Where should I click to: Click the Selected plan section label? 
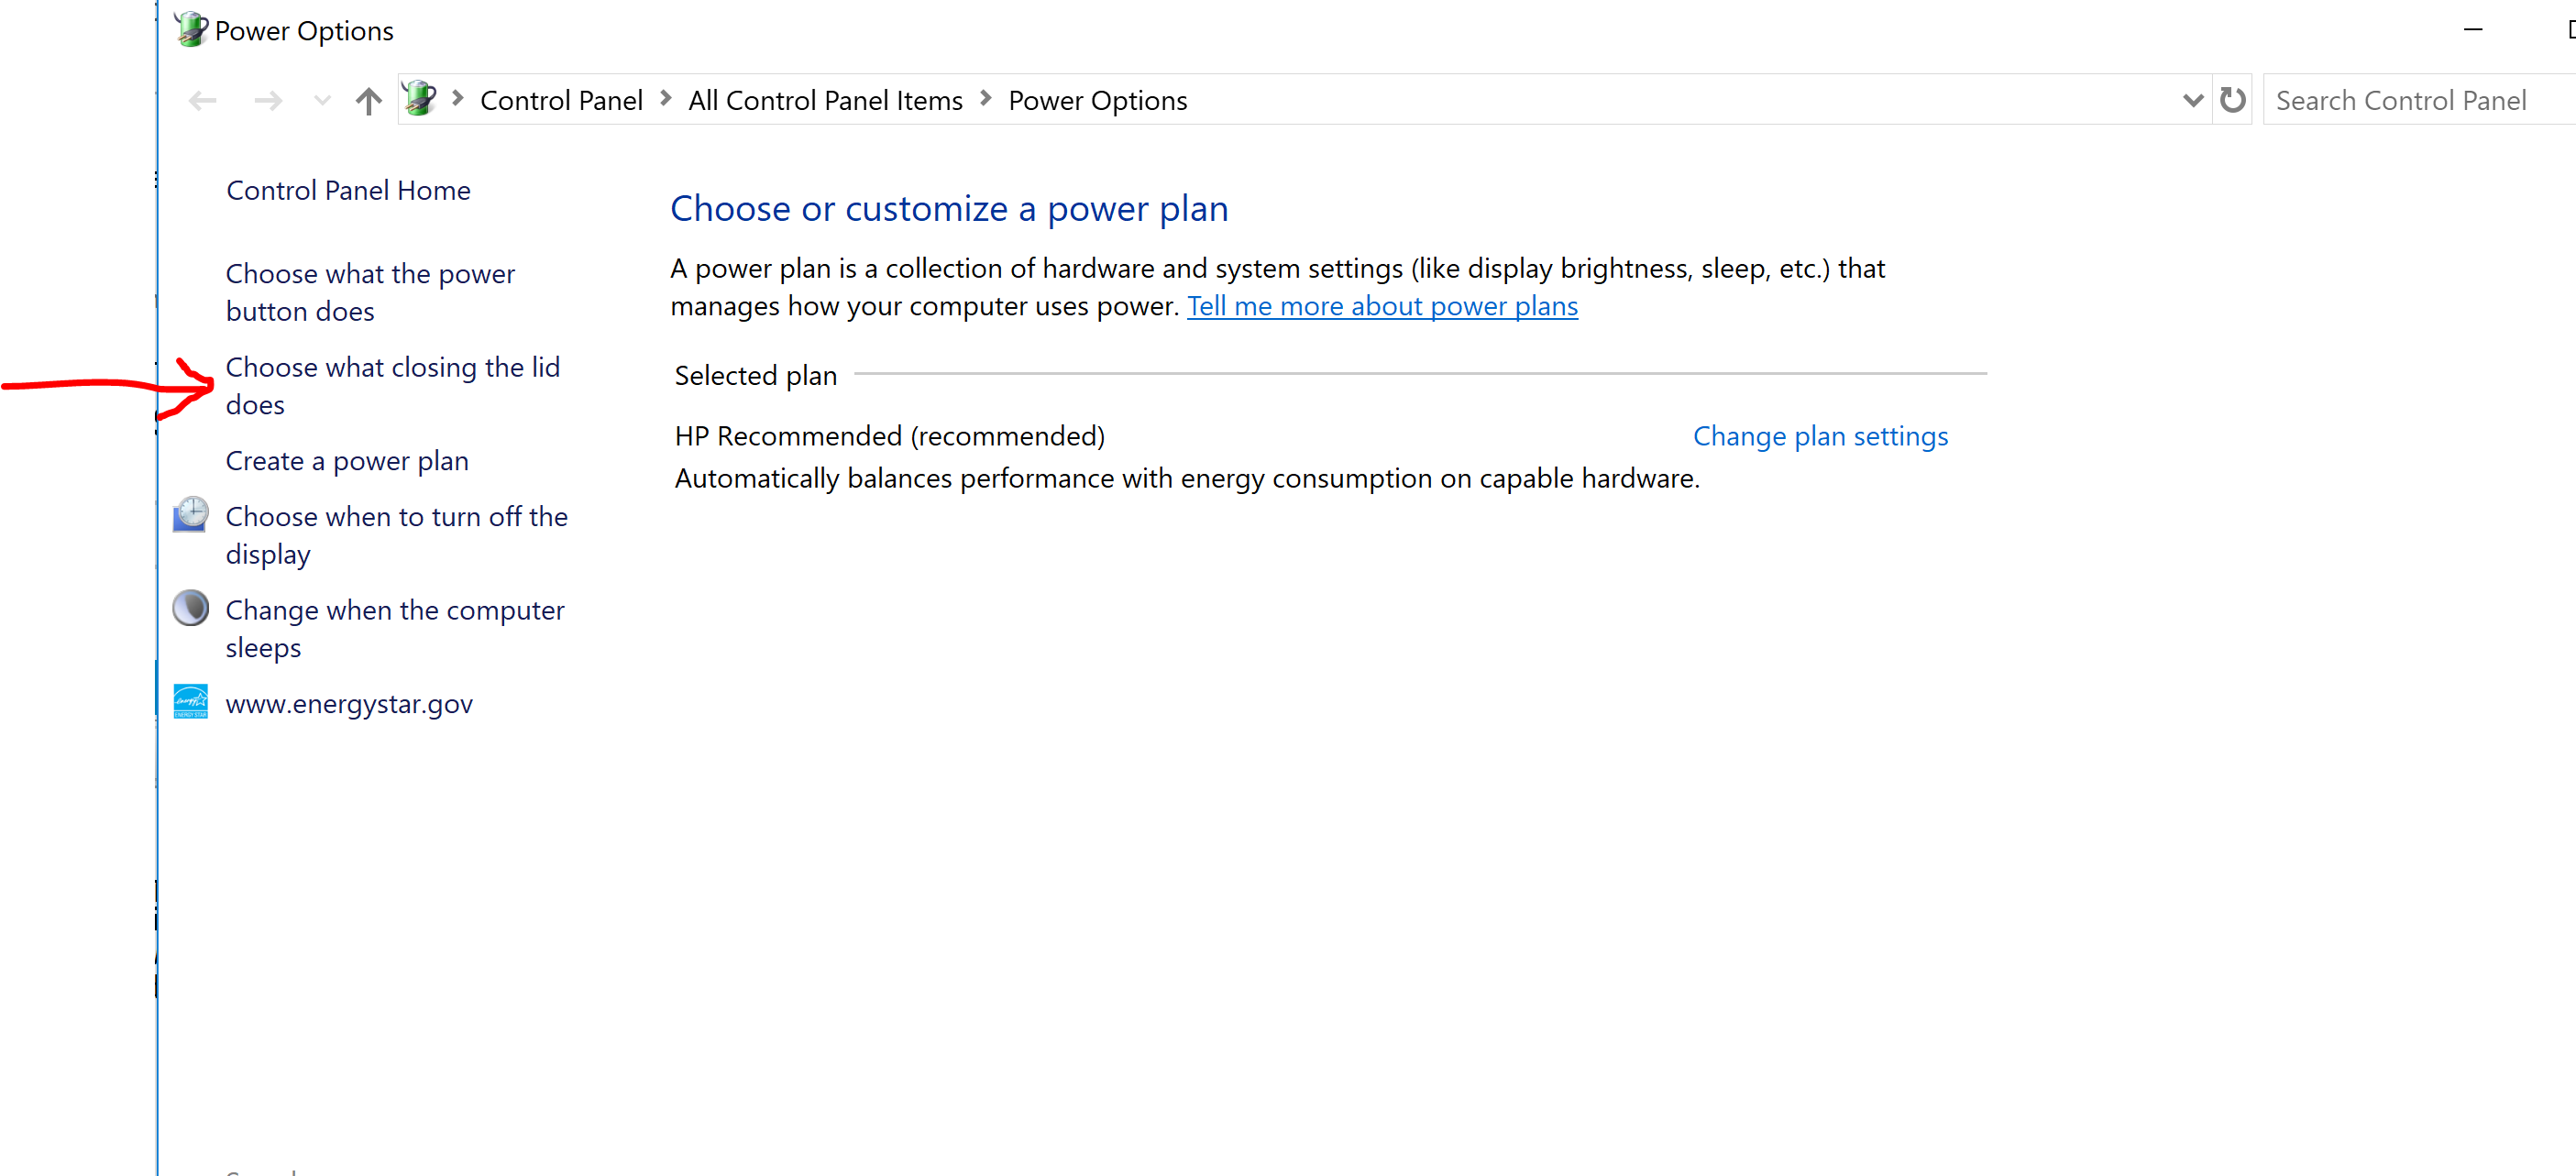click(755, 376)
